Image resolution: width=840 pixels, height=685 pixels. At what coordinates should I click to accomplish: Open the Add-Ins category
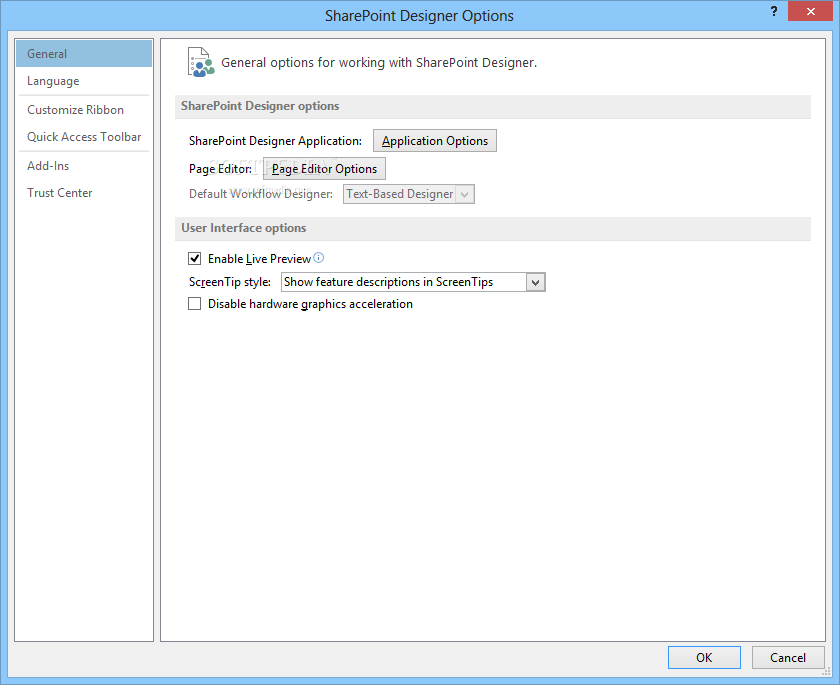click(x=84, y=166)
